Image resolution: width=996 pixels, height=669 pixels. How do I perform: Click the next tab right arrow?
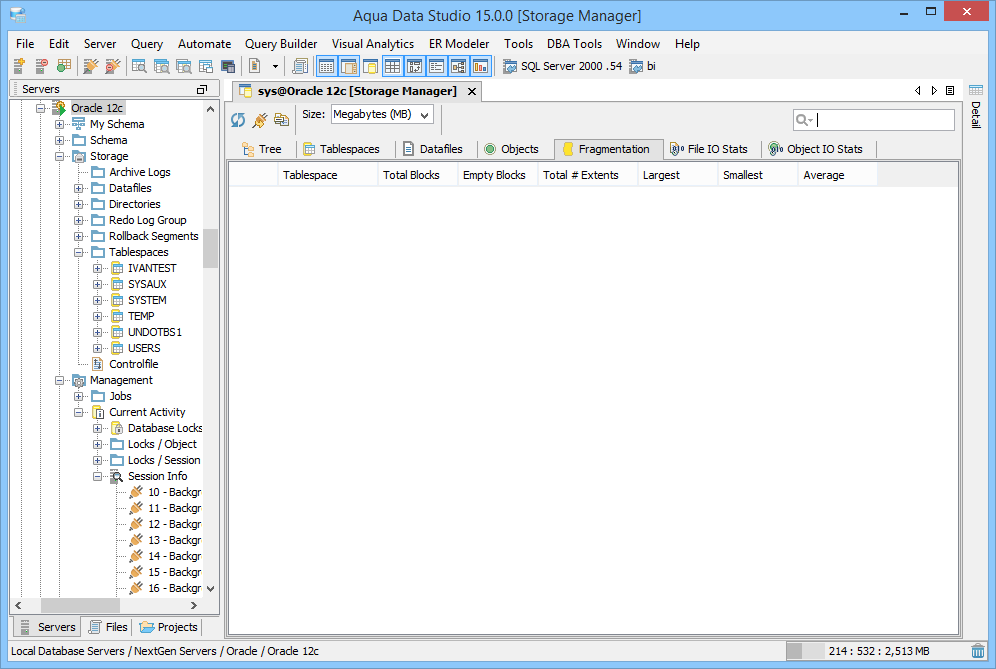[x=934, y=91]
